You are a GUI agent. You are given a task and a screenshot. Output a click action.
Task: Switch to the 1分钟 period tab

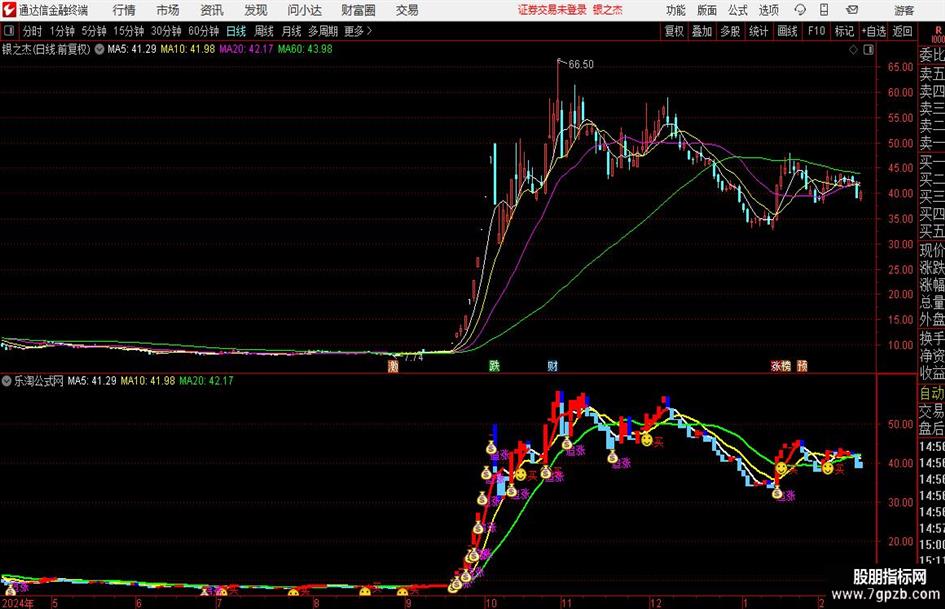(62, 31)
